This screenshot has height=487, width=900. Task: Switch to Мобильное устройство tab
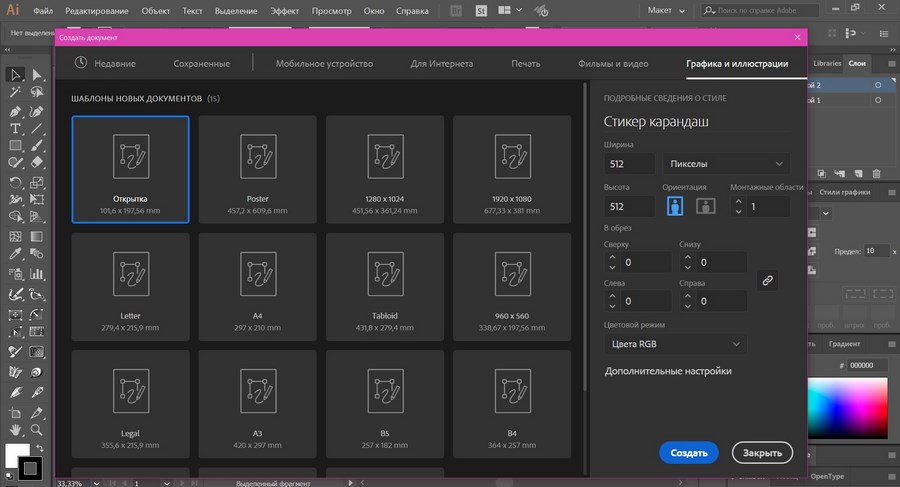point(324,64)
